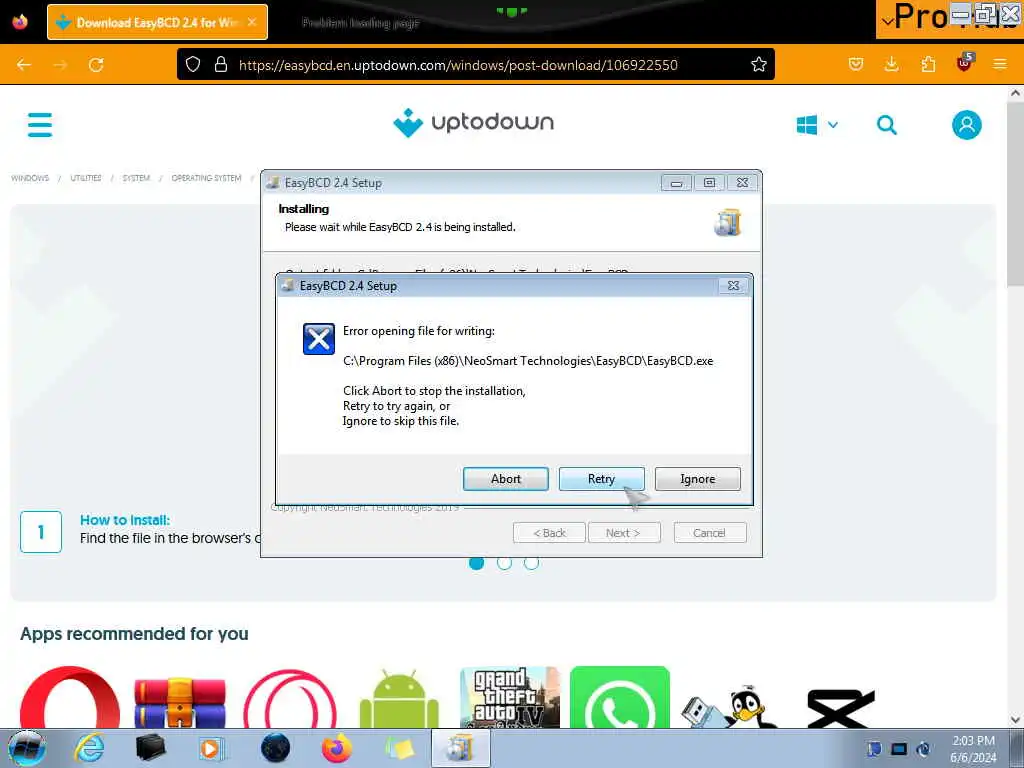
Task: Click Abort to stop the installation
Action: [505, 479]
